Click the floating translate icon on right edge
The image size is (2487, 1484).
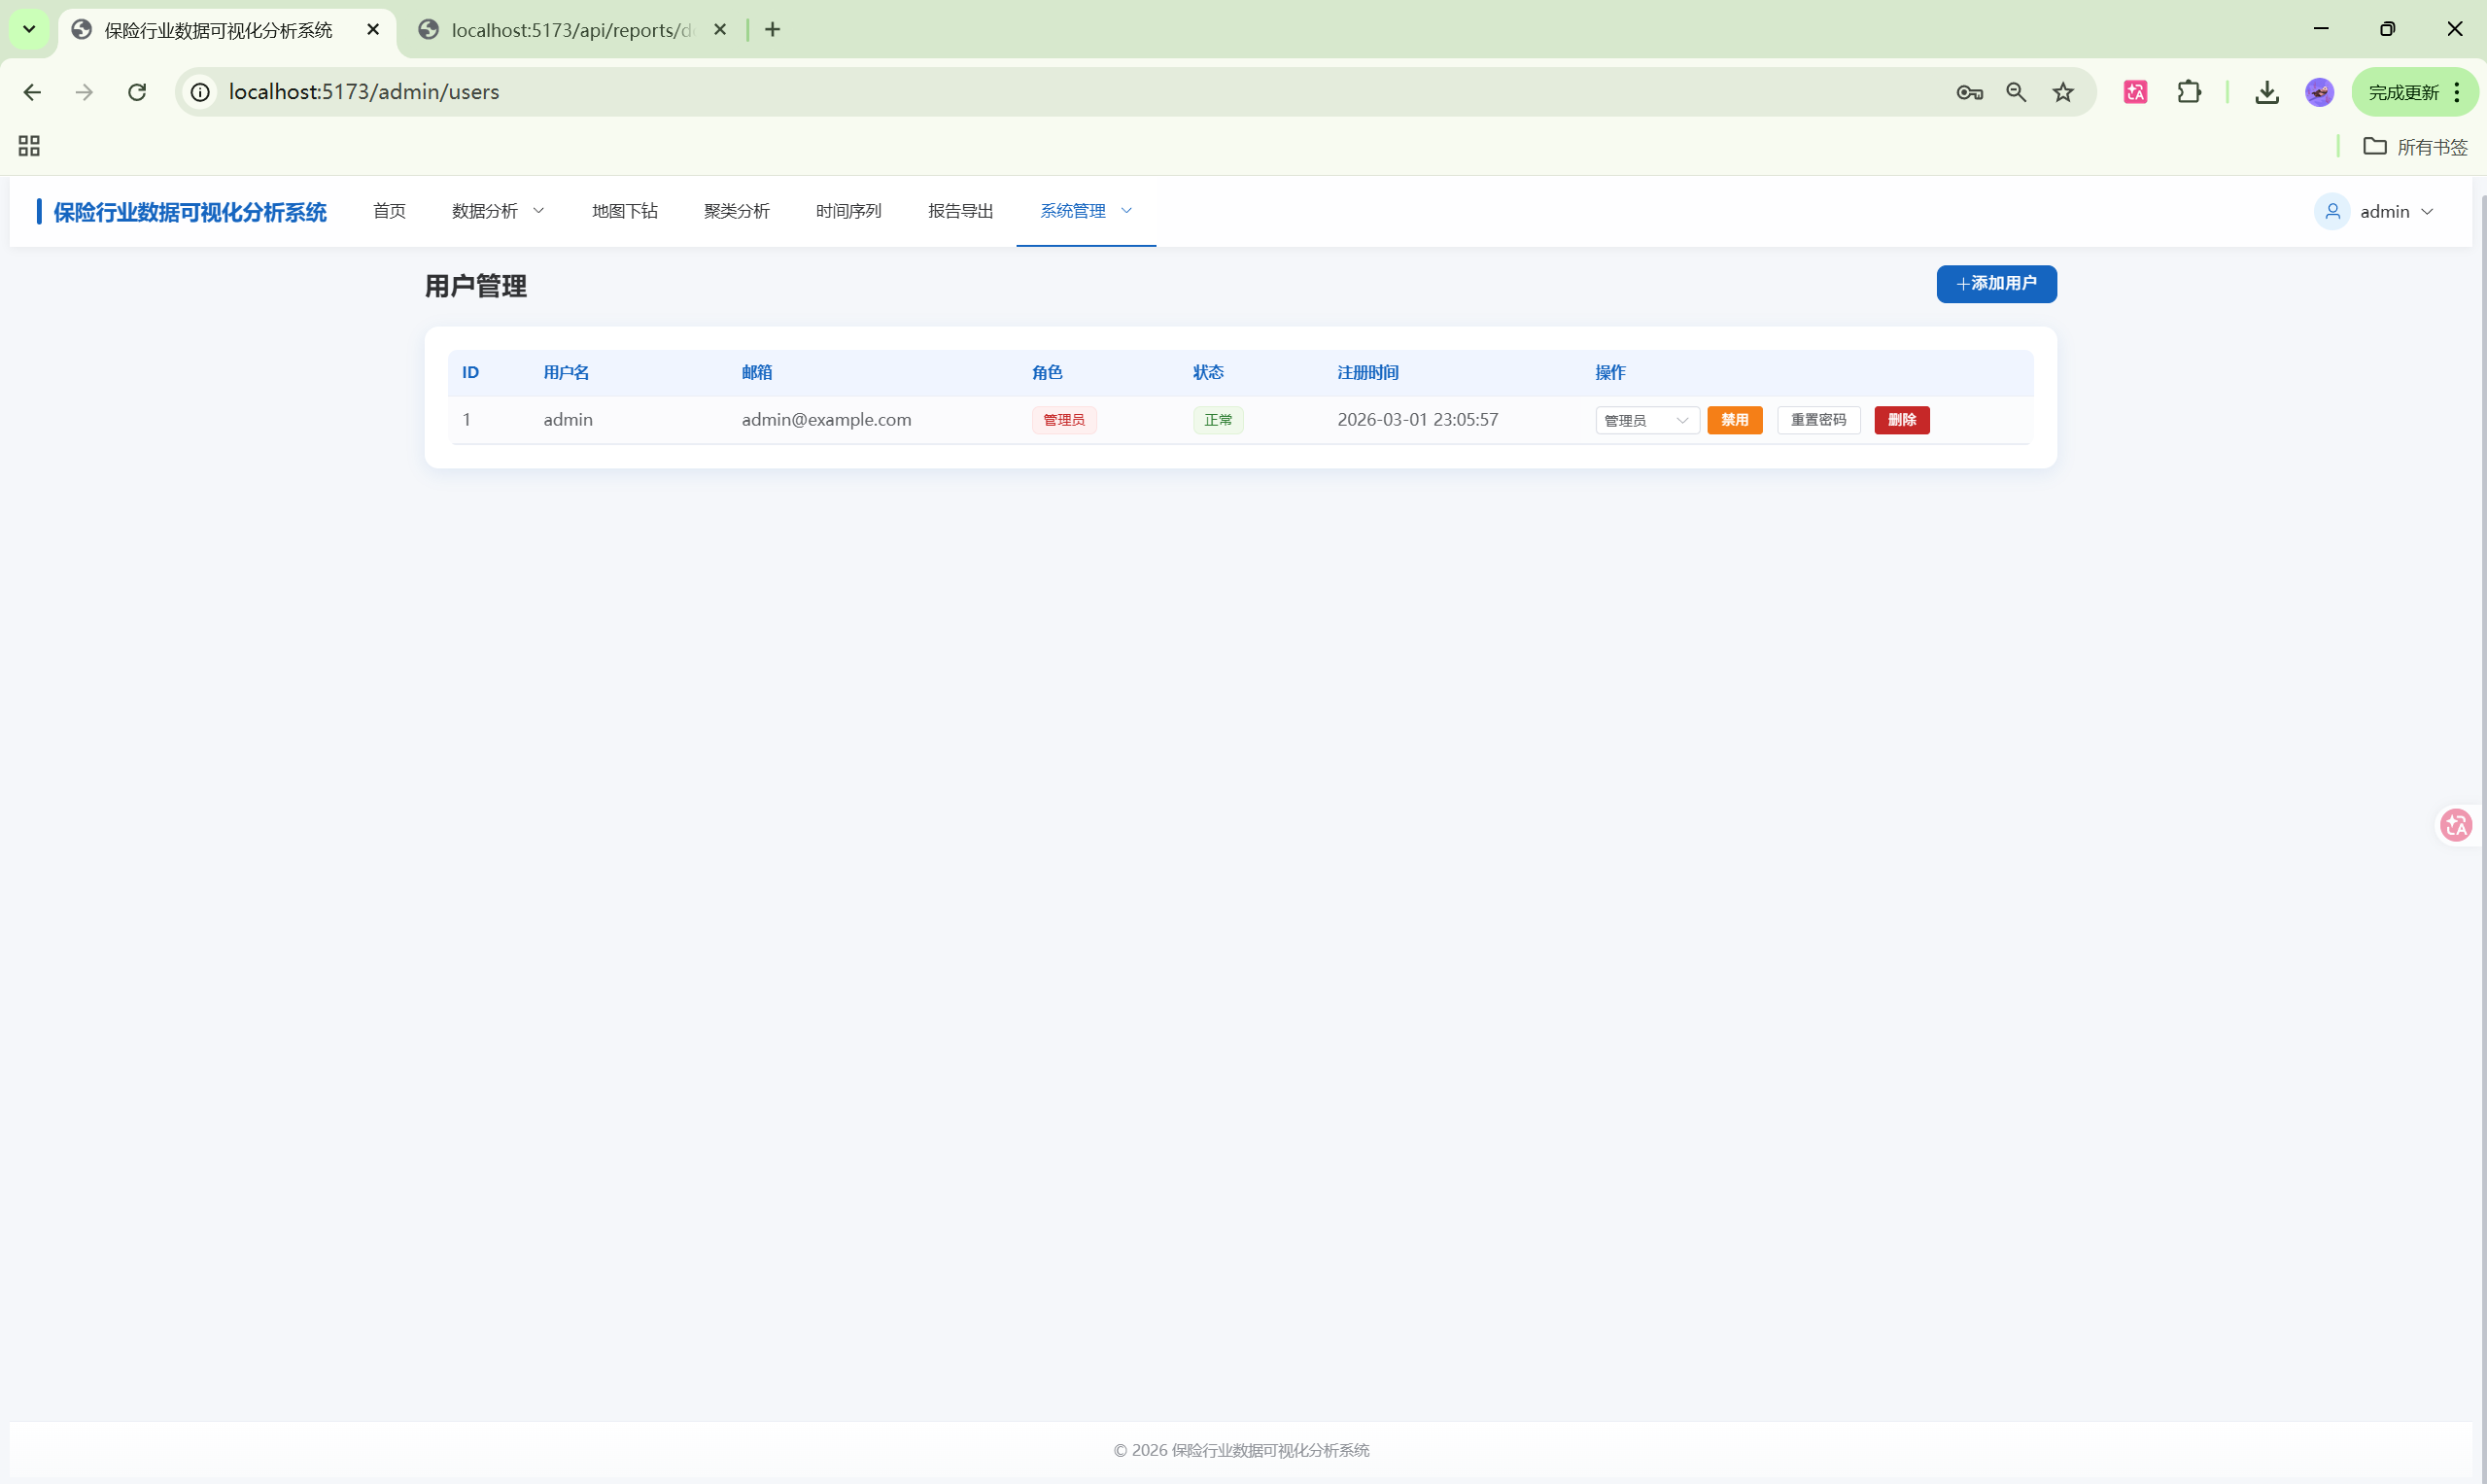(2456, 825)
